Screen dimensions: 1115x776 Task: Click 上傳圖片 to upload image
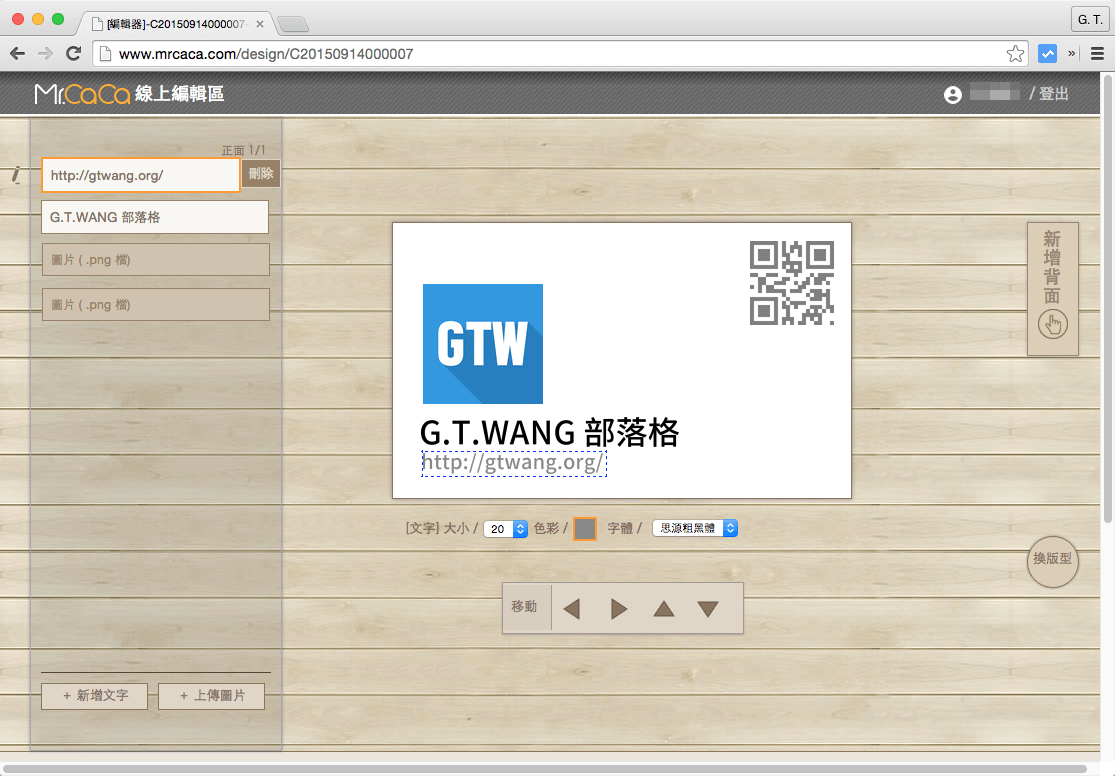pyautogui.click(x=211, y=696)
